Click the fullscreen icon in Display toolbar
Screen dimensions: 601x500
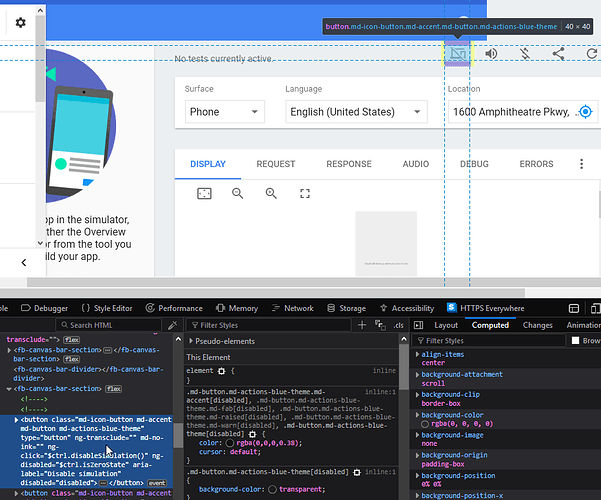point(305,192)
